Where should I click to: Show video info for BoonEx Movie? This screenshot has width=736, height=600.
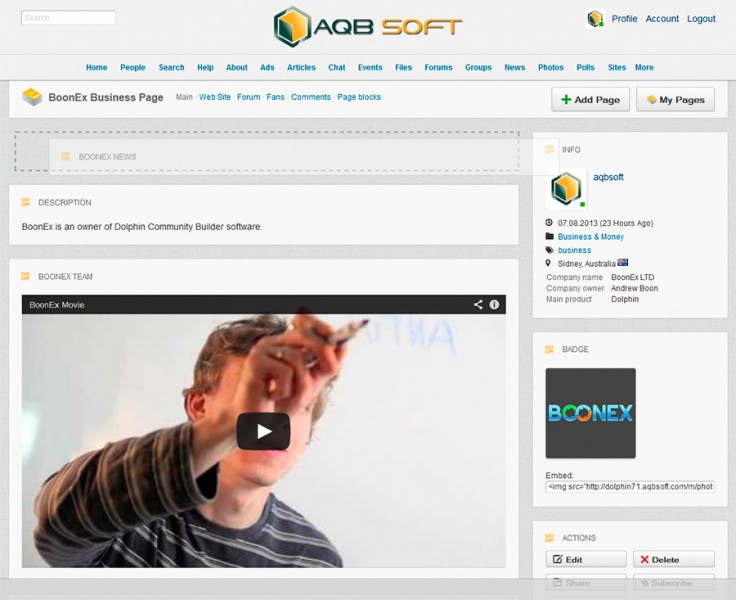tap(494, 304)
